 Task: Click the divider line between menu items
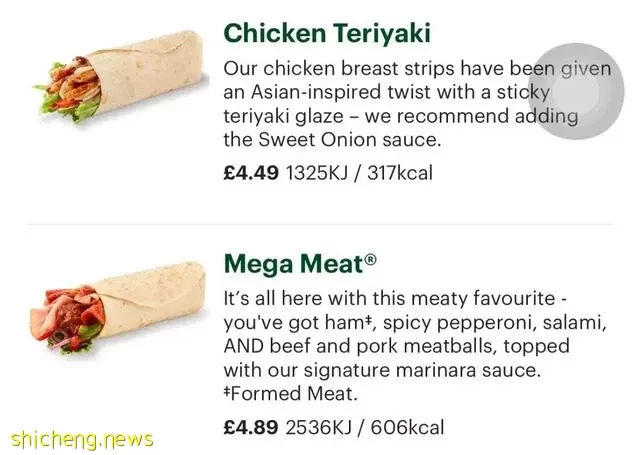(x=320, y=224)
